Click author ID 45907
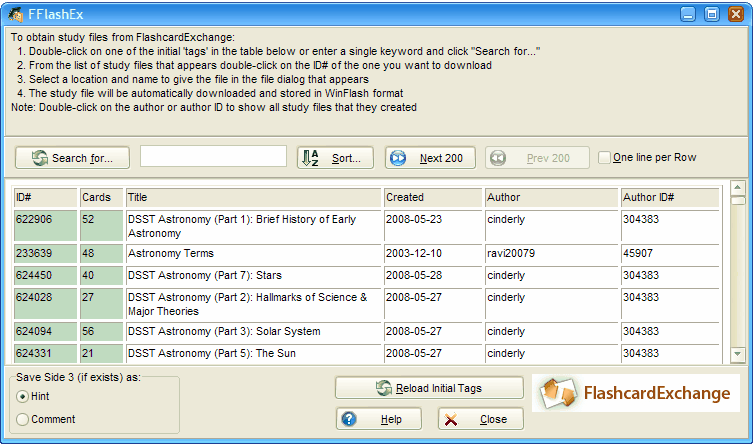 click(638, 253)
